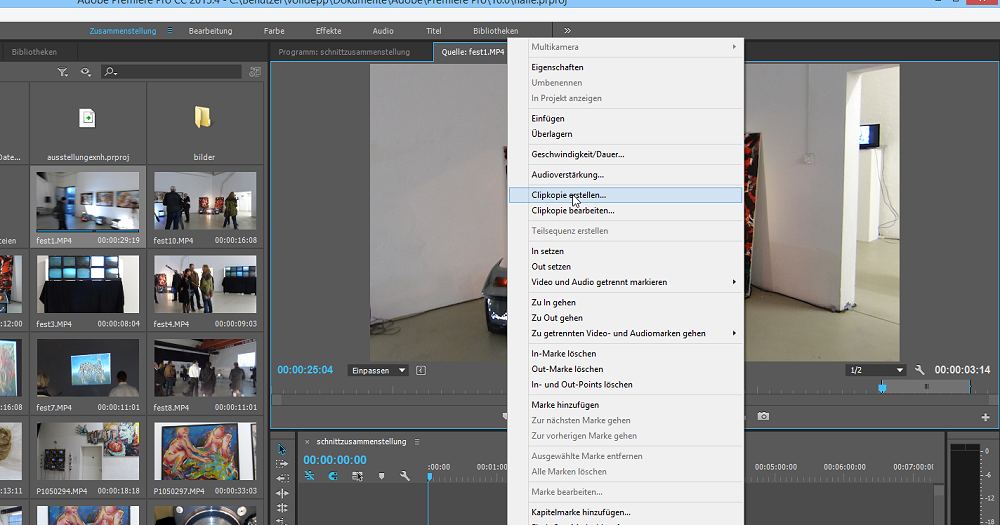Select the Track Select Forward tool
The height and width of the screenshot is (525, 1000).
(282, 464)
